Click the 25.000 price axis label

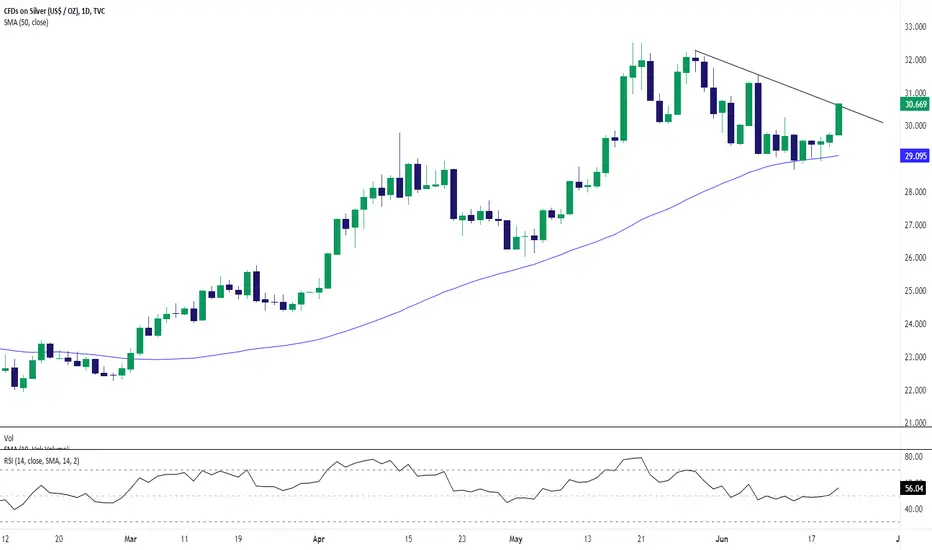tap(915, 291)
